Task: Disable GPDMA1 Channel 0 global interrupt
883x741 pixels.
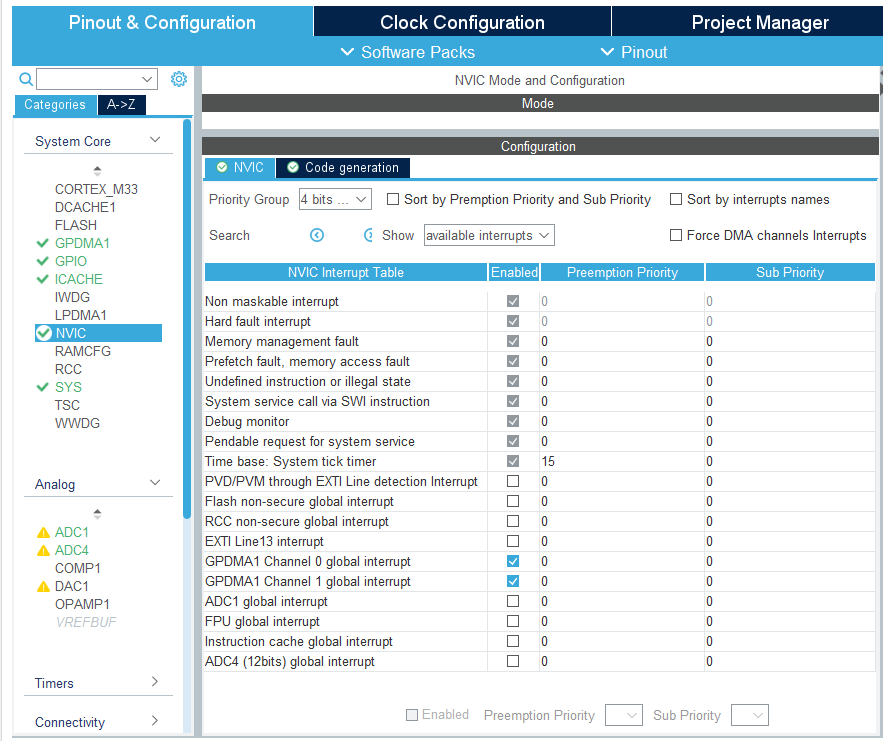Action: coord(512,561)
